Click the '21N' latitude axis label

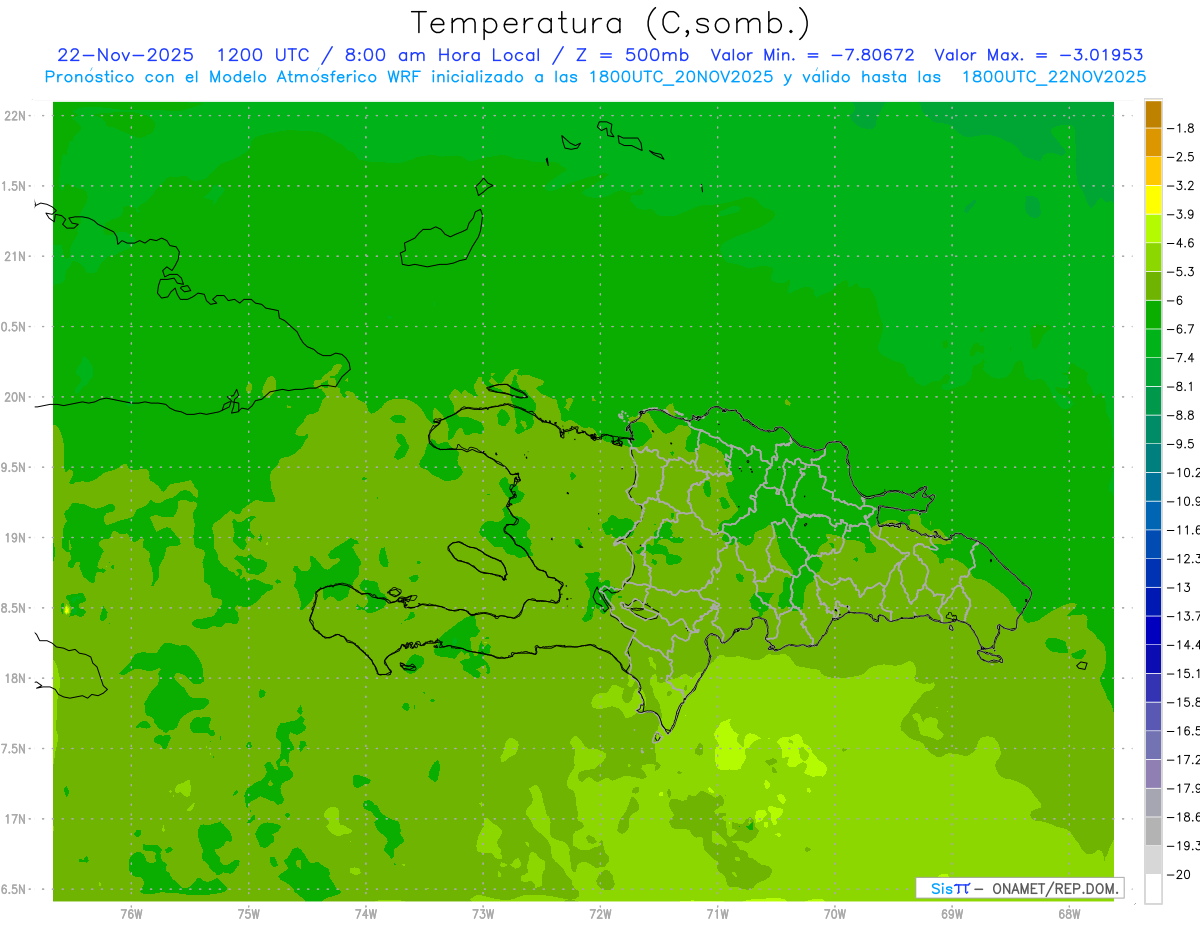click(15, 256)
